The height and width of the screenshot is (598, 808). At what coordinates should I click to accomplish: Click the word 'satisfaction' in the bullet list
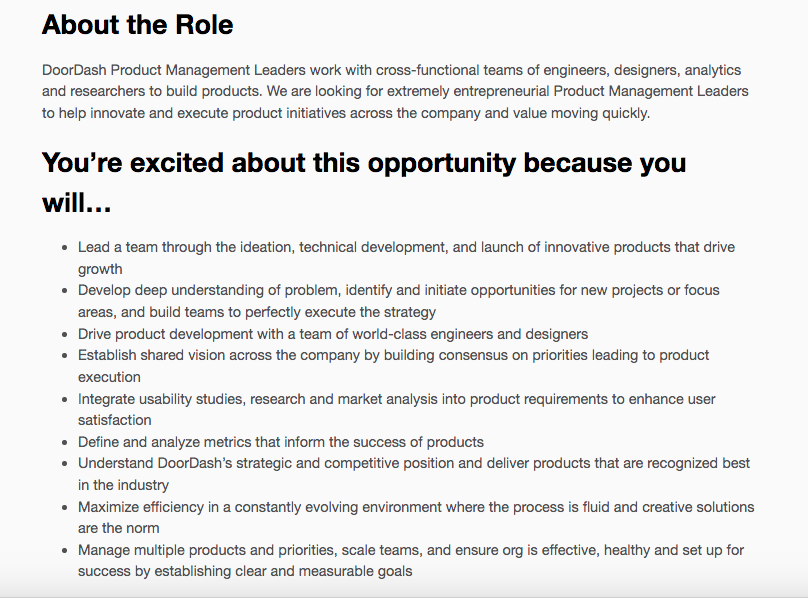pos(114,420)
